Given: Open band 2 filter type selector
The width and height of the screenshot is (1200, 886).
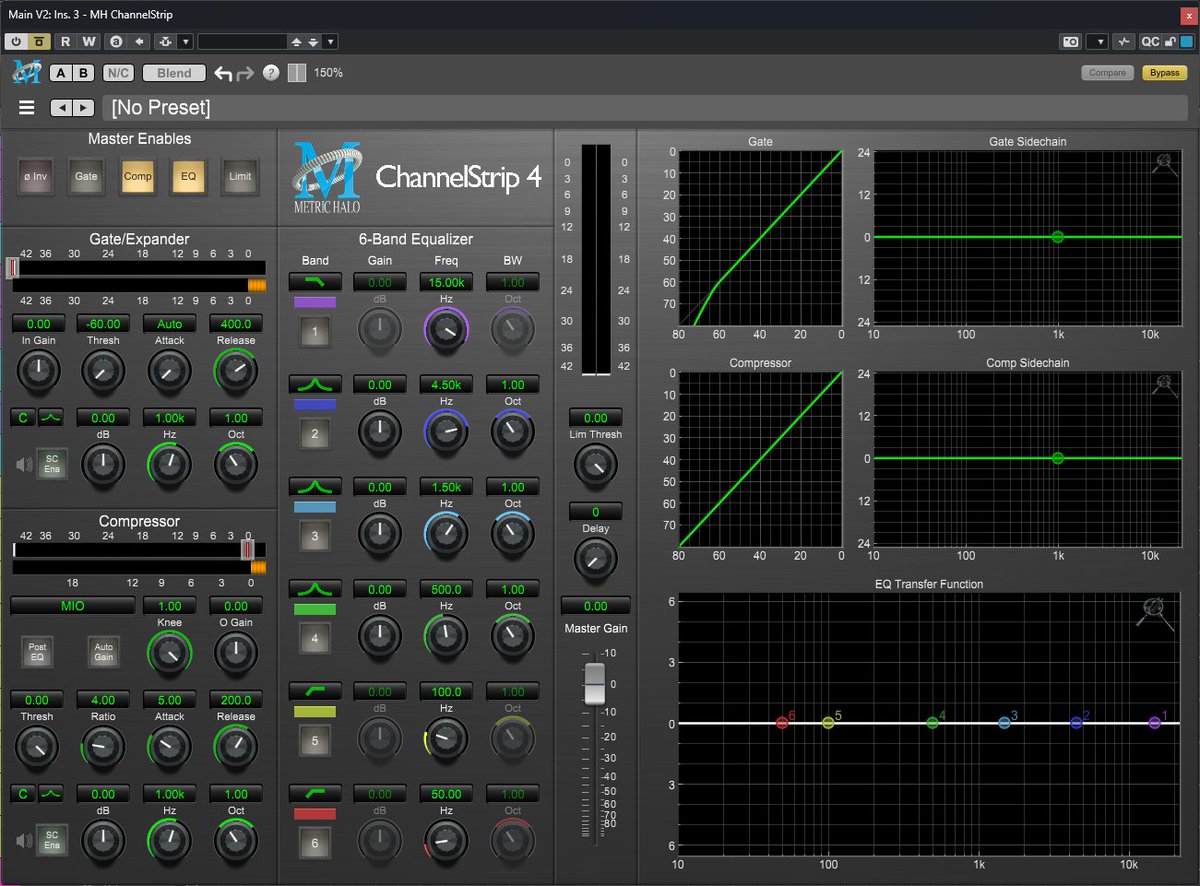Looking at the screenshot, I should point(315,384).
